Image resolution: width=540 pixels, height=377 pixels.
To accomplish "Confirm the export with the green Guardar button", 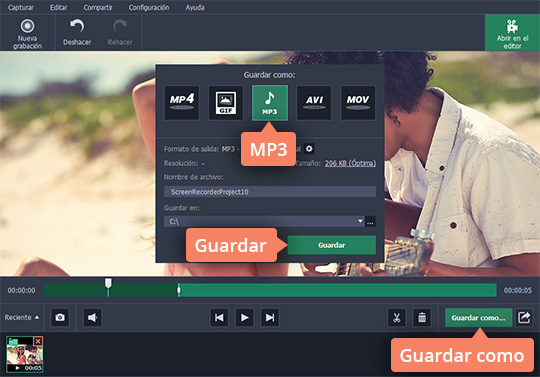I will [x=331, y=245].
